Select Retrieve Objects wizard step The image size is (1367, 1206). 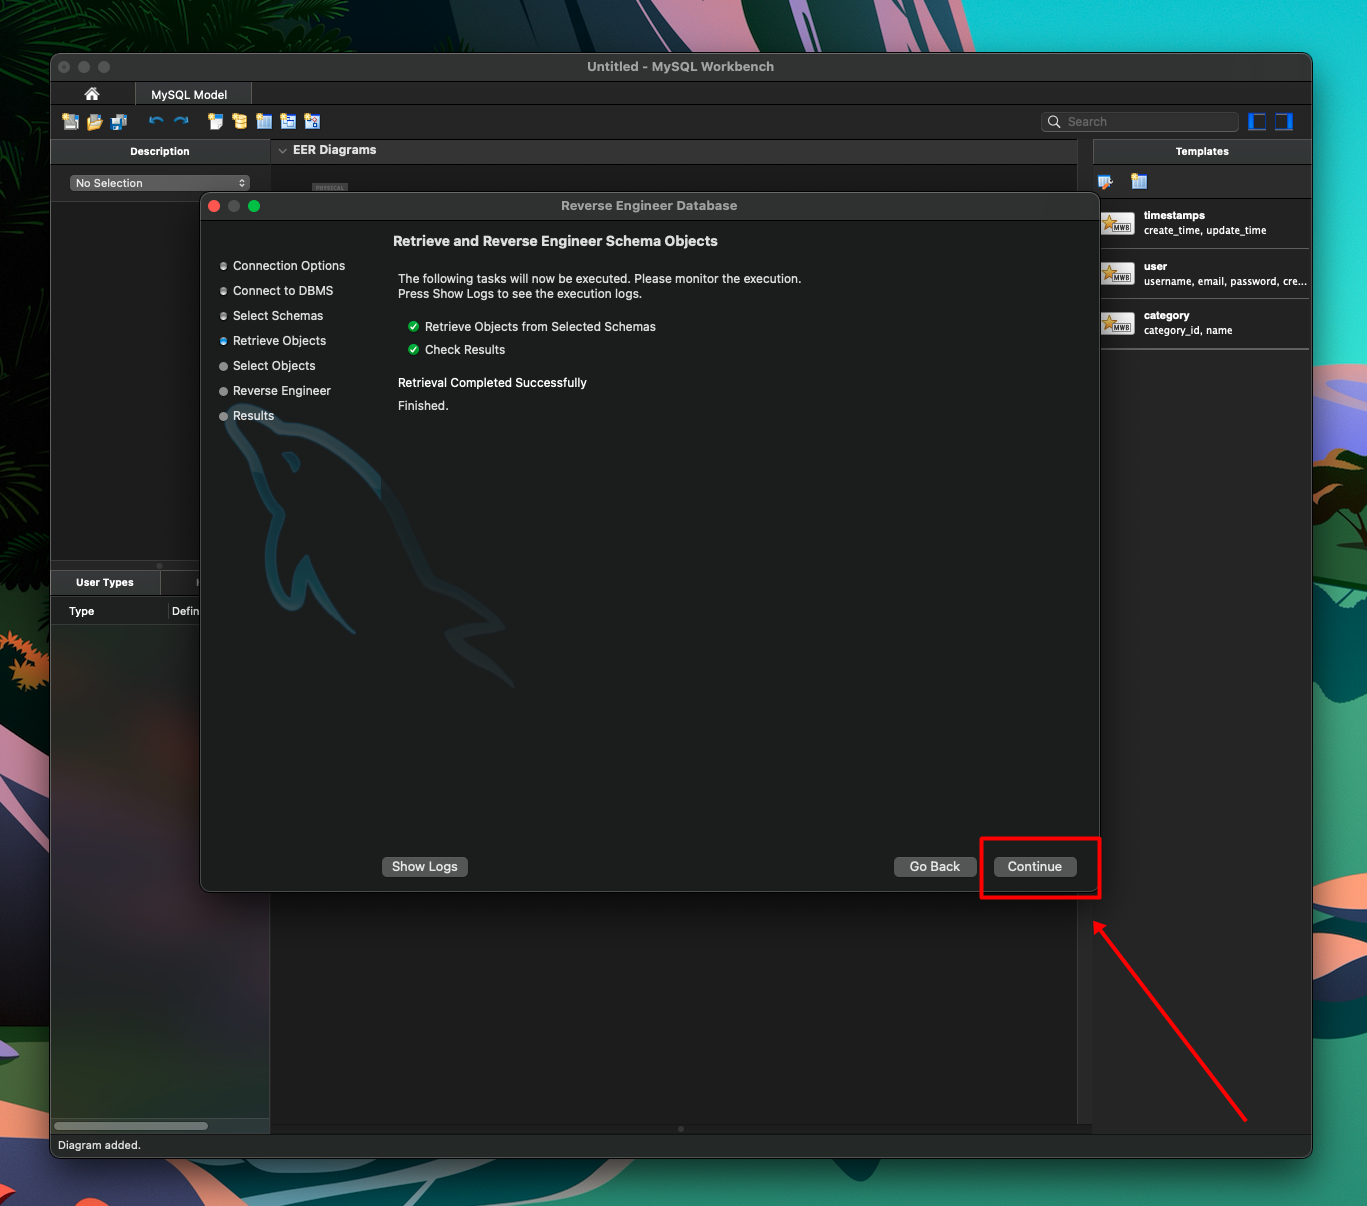(273, 341)
